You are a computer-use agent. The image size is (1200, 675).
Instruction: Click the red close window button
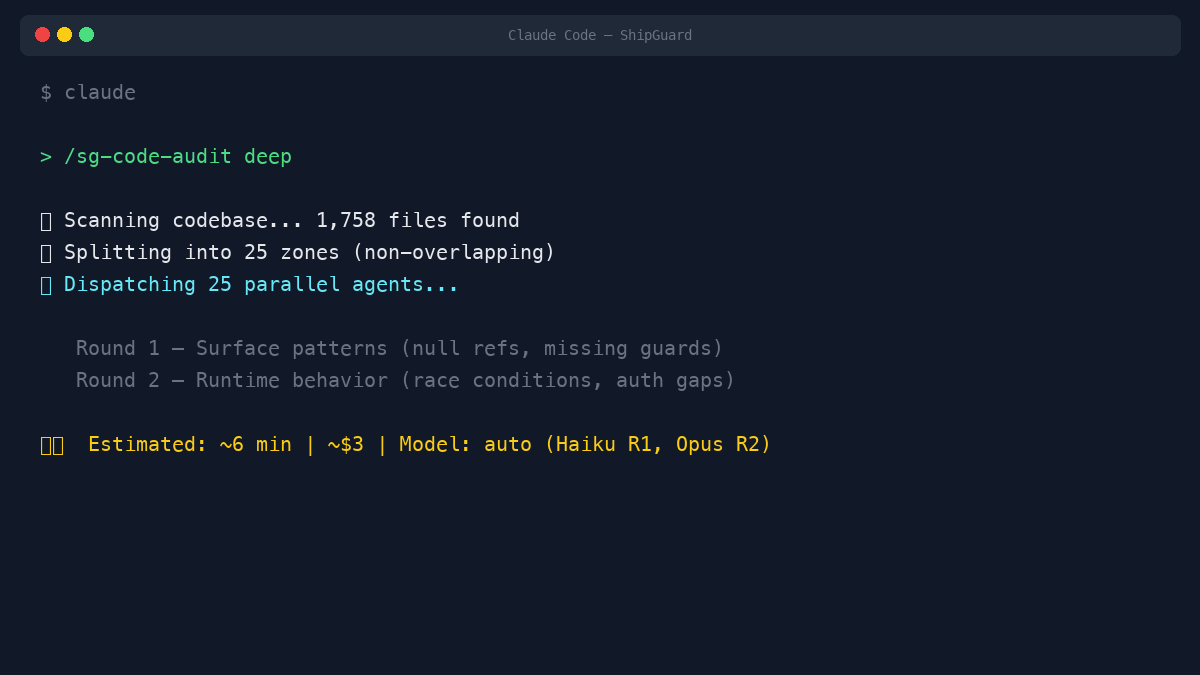[42, 35]
